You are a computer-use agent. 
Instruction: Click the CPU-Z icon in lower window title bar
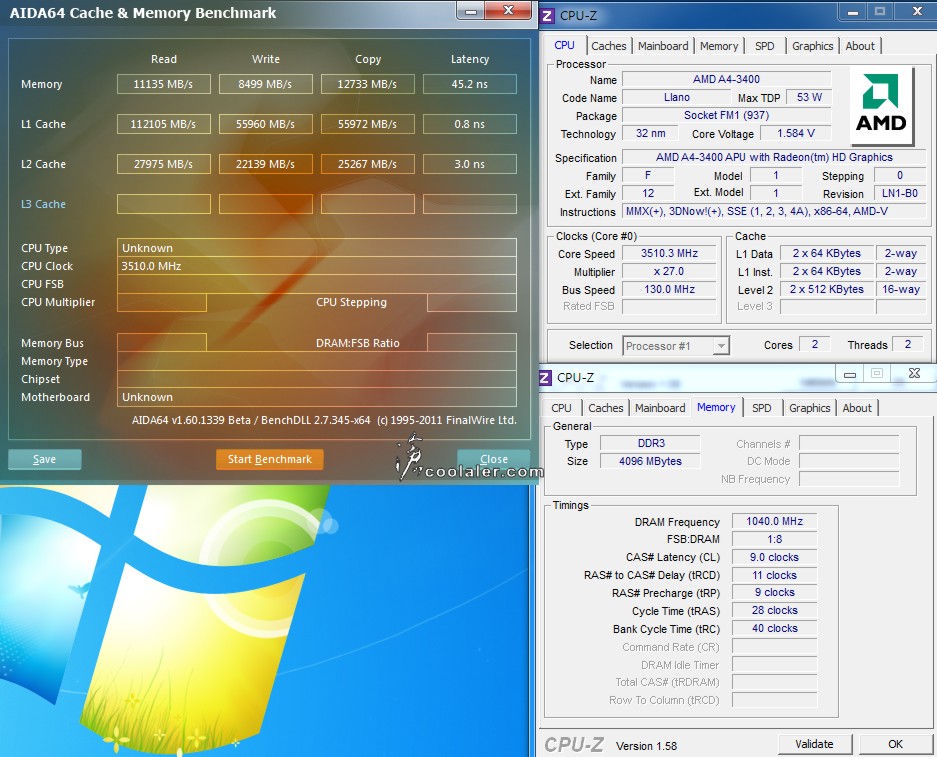546,377
